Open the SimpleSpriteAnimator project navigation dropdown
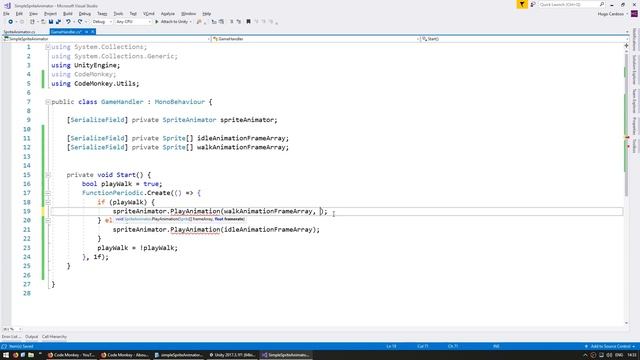 point(107,39)
